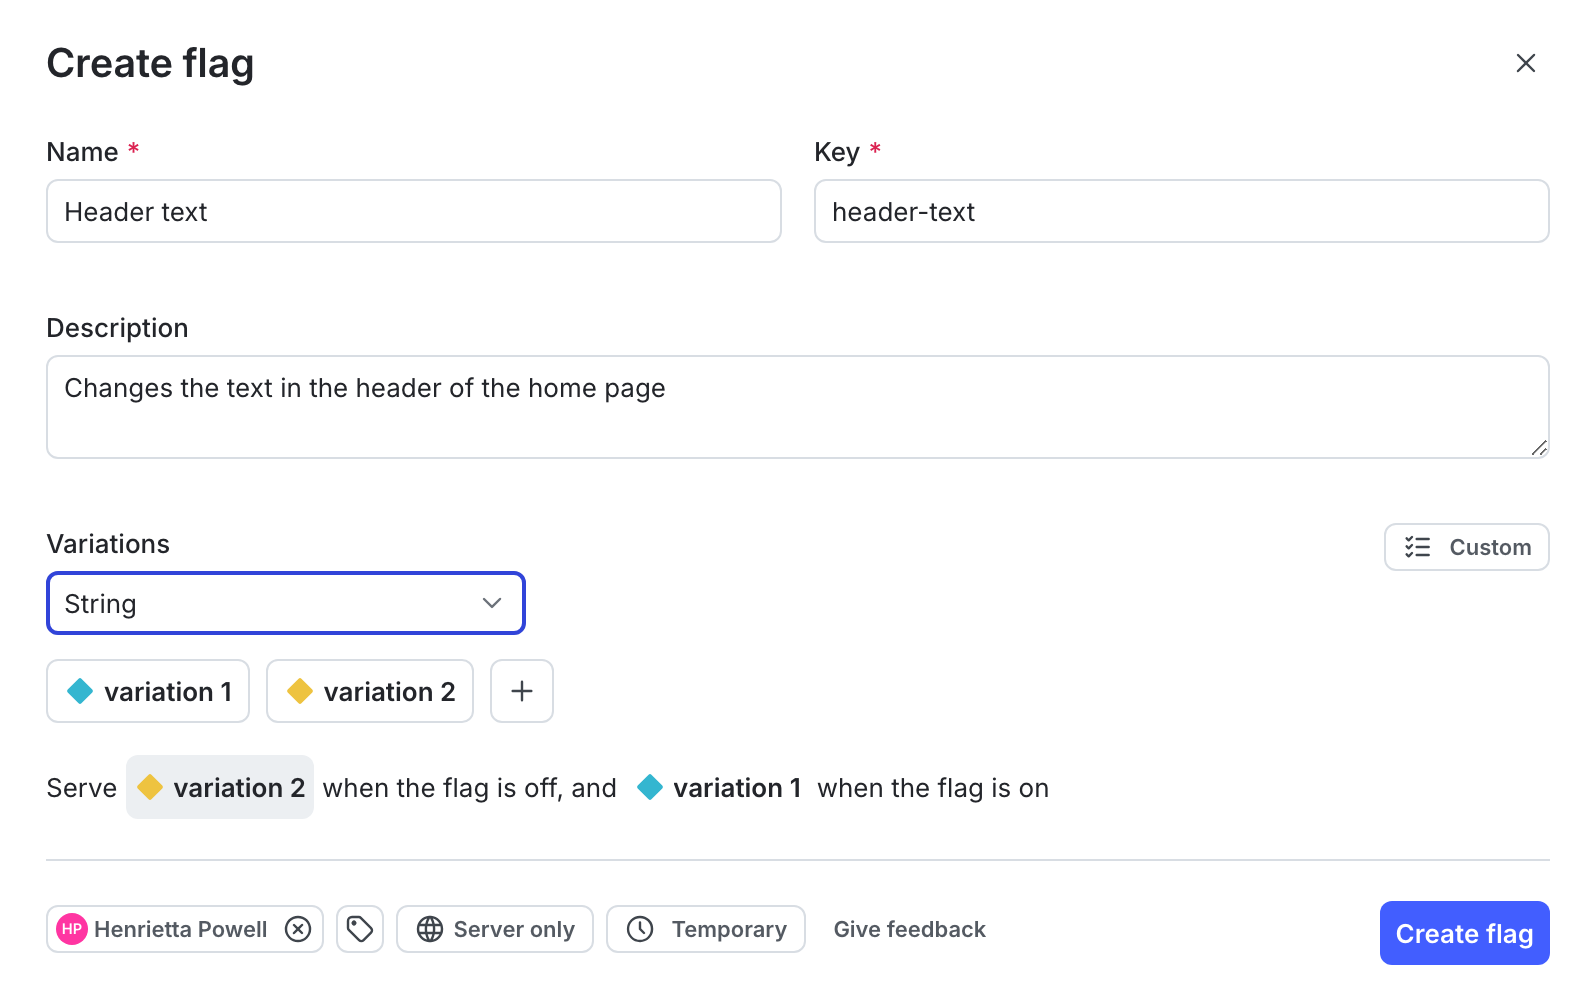Click inside the Name field showing Header text
This screenshot has height=994, width=1580.
pos(413,211)
